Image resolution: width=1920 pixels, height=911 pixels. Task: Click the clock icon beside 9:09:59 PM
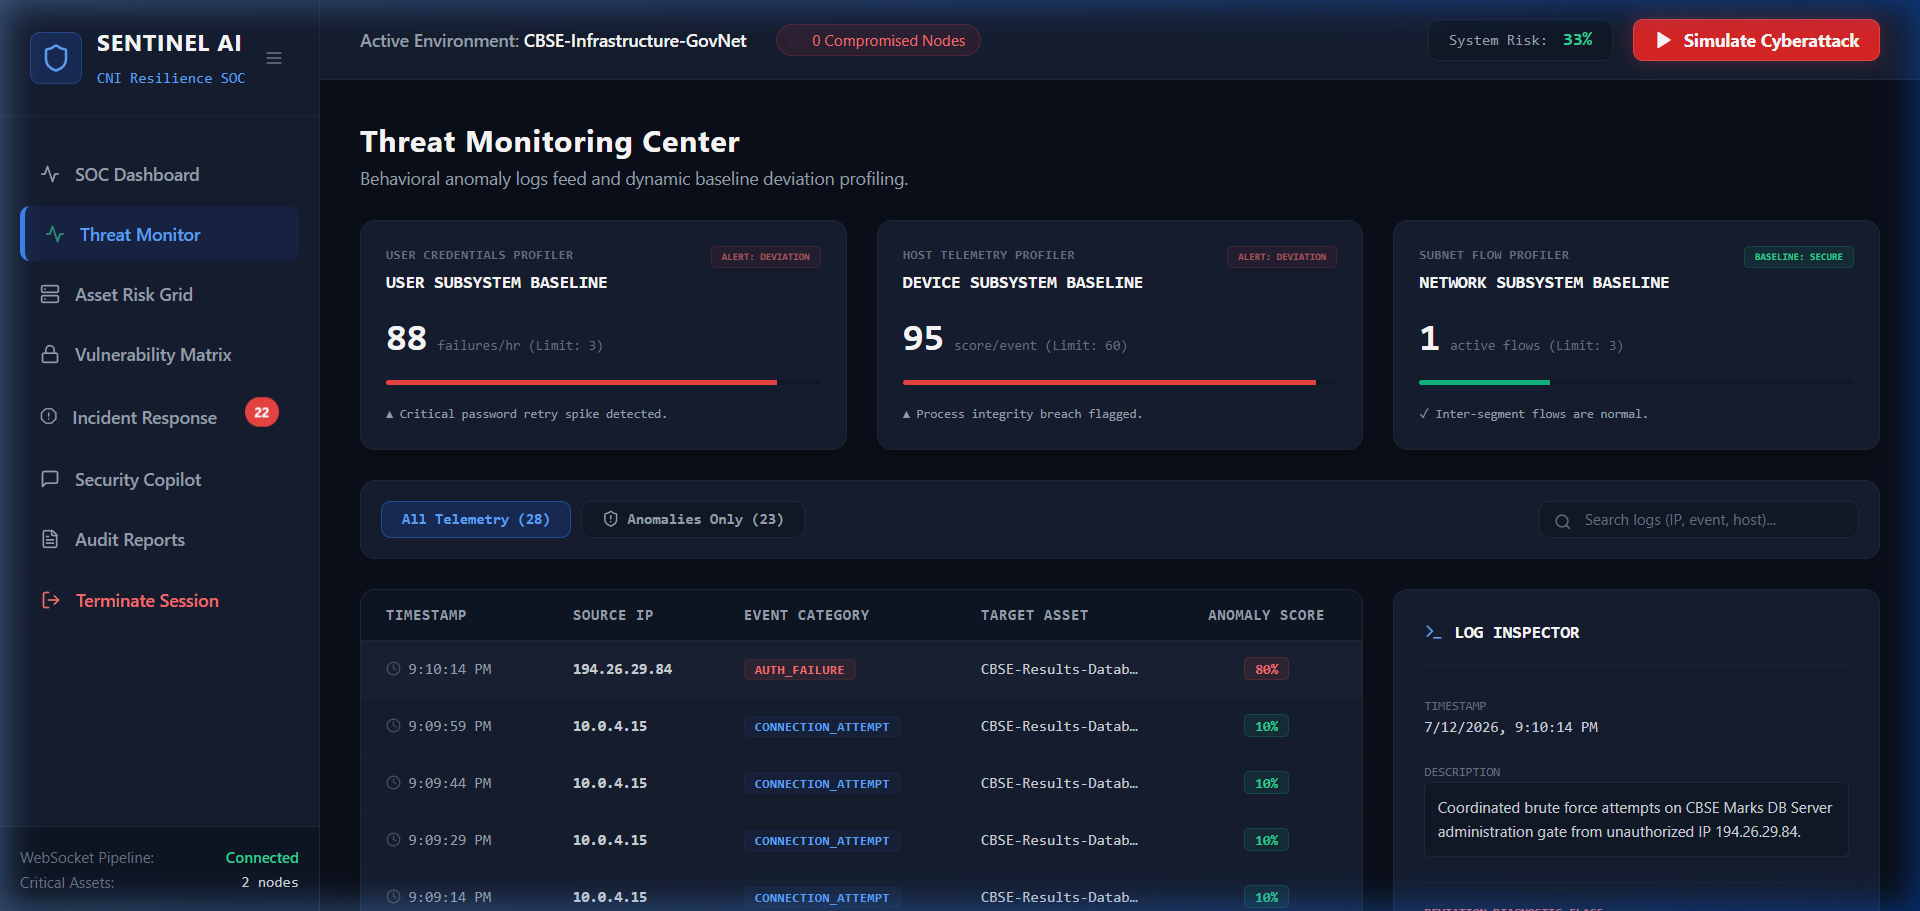pyautogui.click(x=394, y=726)
